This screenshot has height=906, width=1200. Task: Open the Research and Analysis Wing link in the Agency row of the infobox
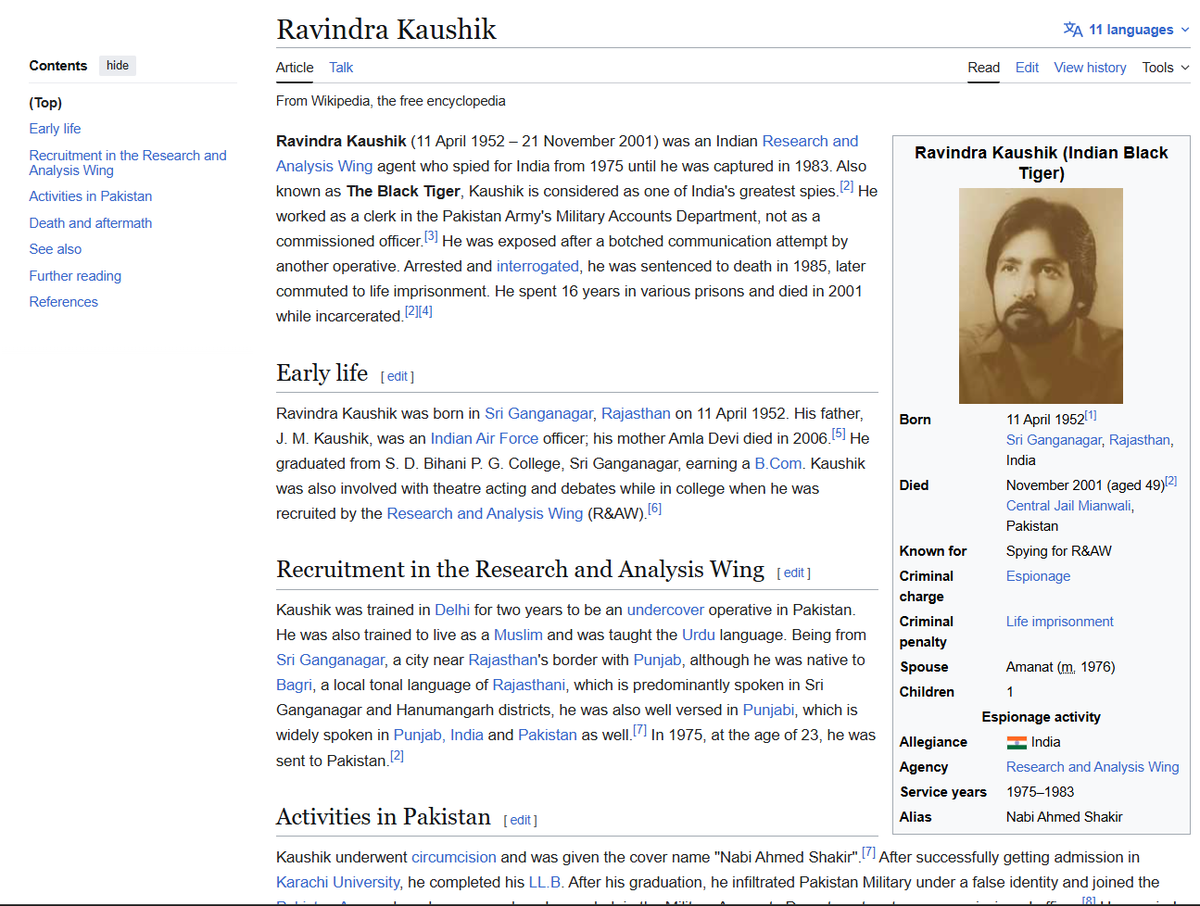coord(1092,768)
